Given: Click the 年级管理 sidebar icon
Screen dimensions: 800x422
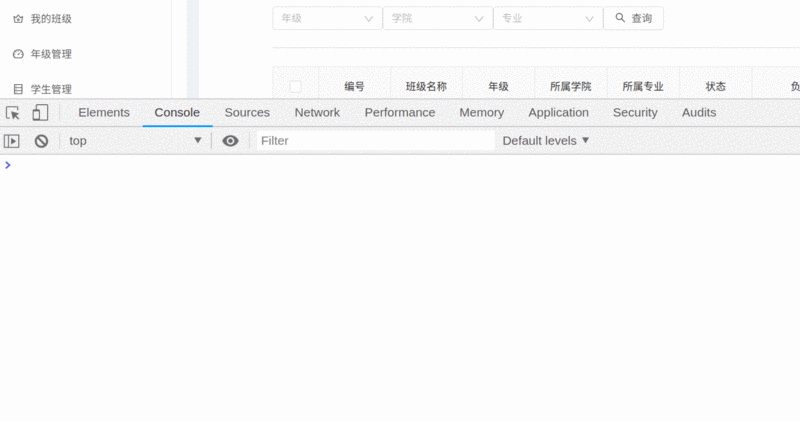Looking at the screenshot, I should tap(18, 54).
